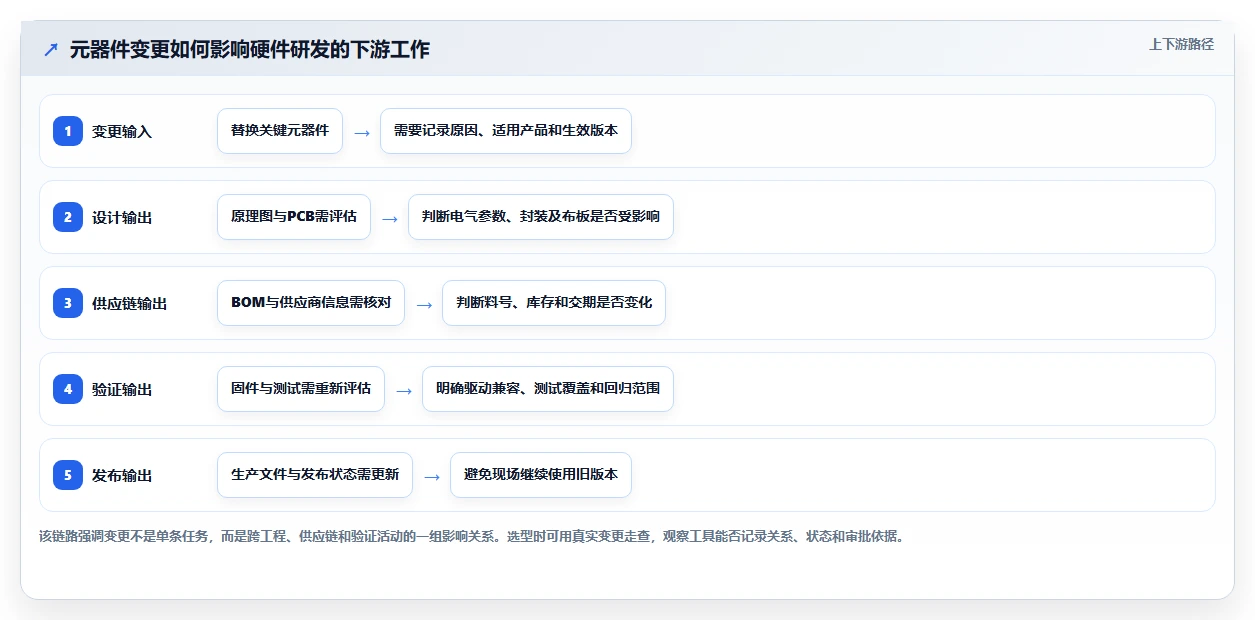Select the BOM与供应商信息需核对 chip
Image resolution: width=1255 pixels, height=620 pixels.
coord(311,303)
